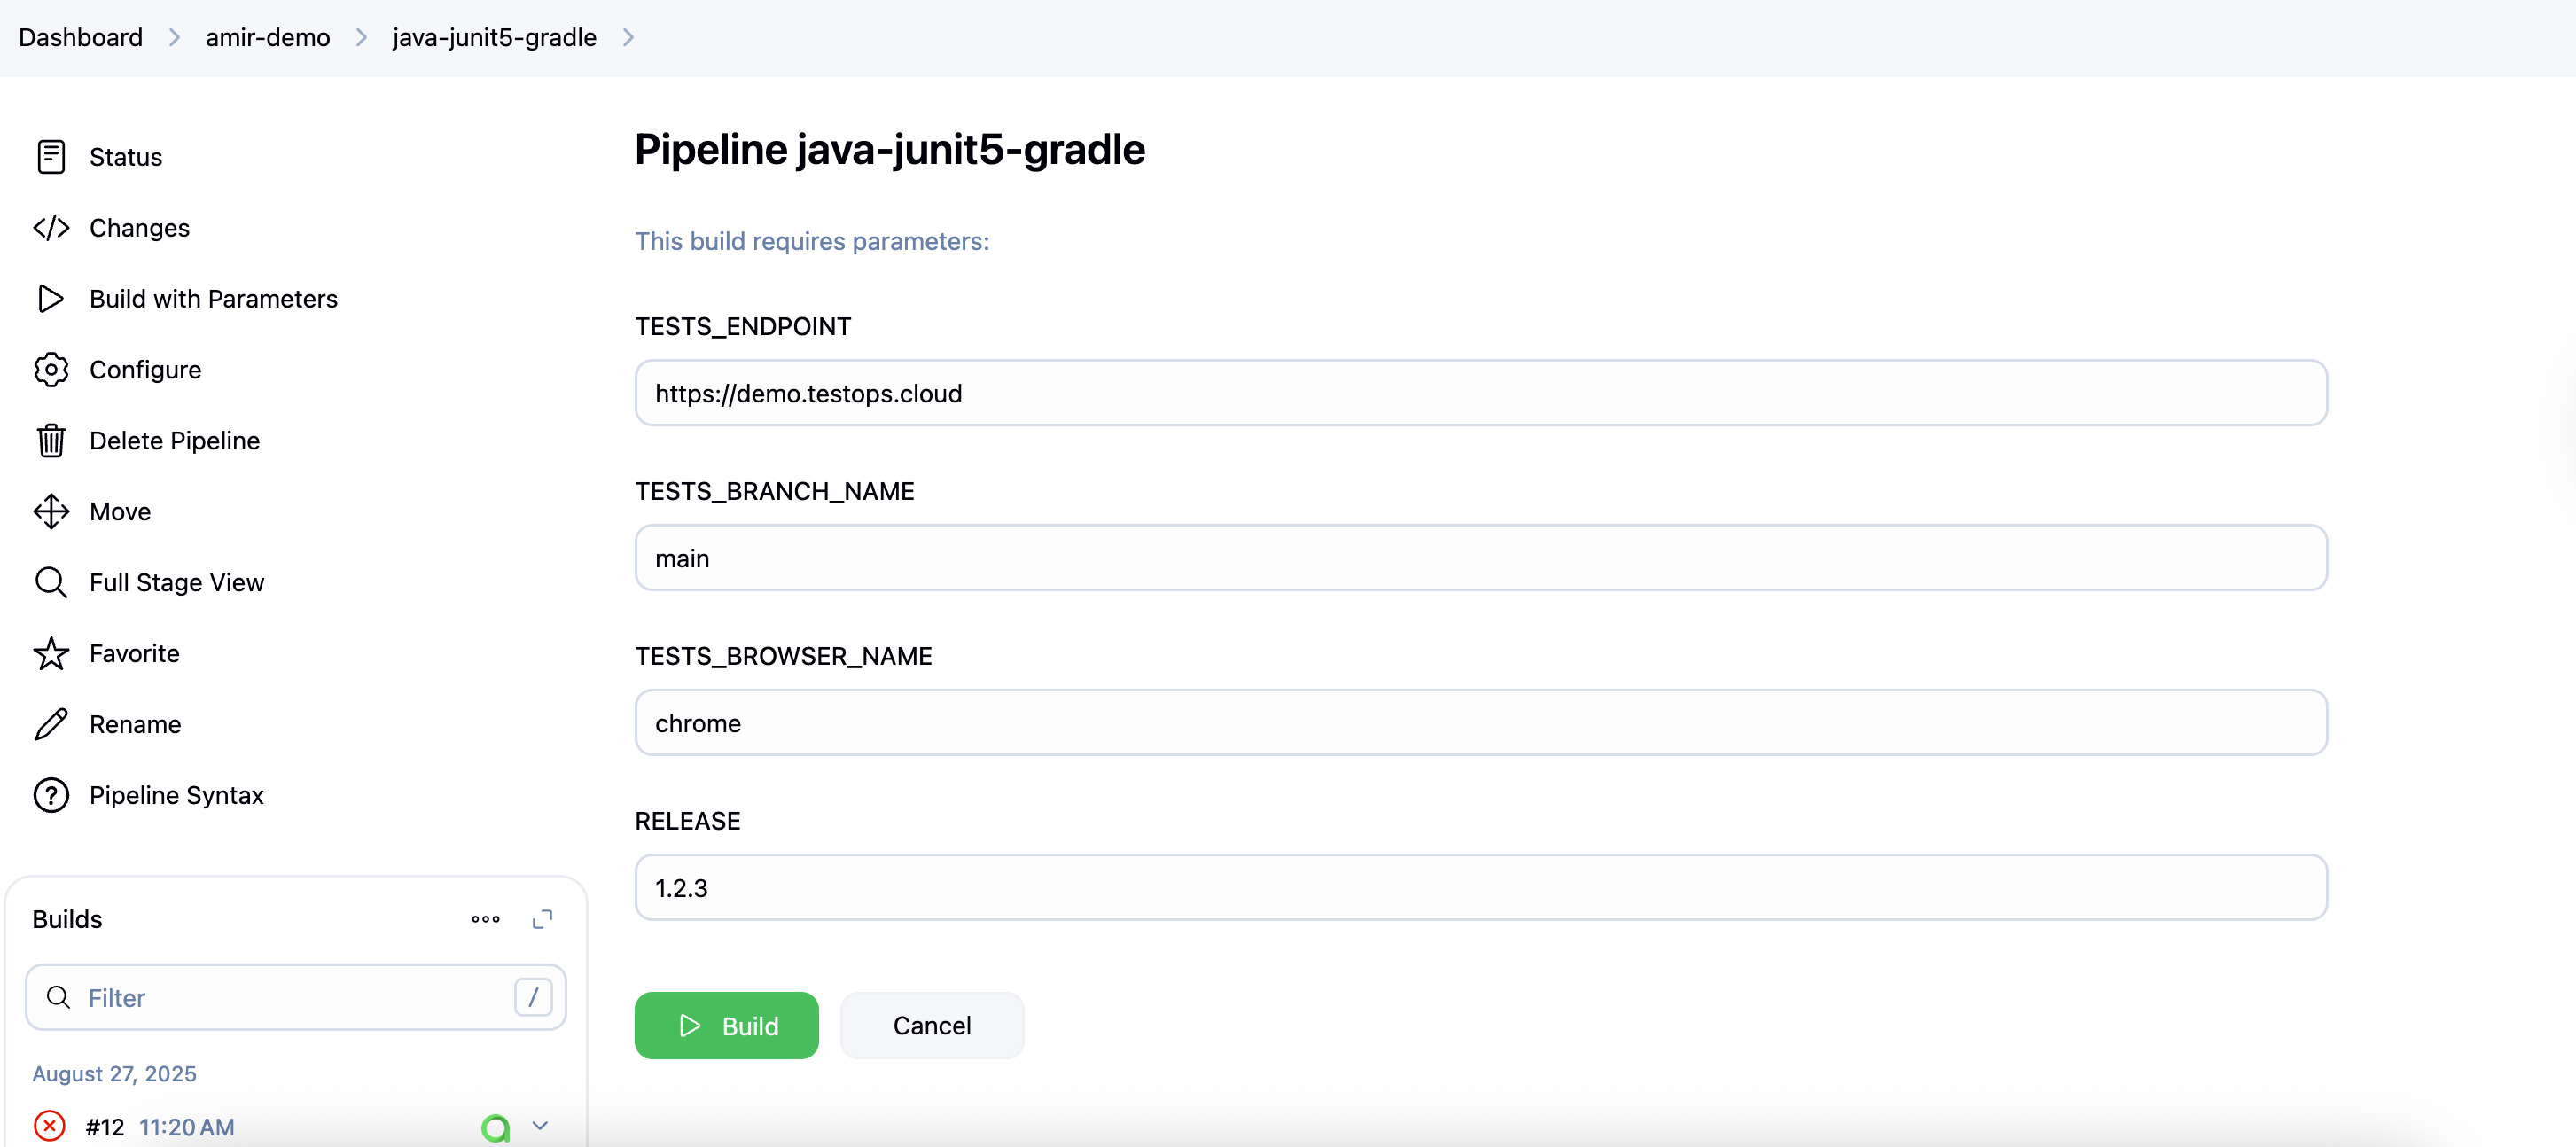Screen dimensions: 2576x1147
Task: Select Build with Parameters in sidebar
Action: click(x=213, y=299)
